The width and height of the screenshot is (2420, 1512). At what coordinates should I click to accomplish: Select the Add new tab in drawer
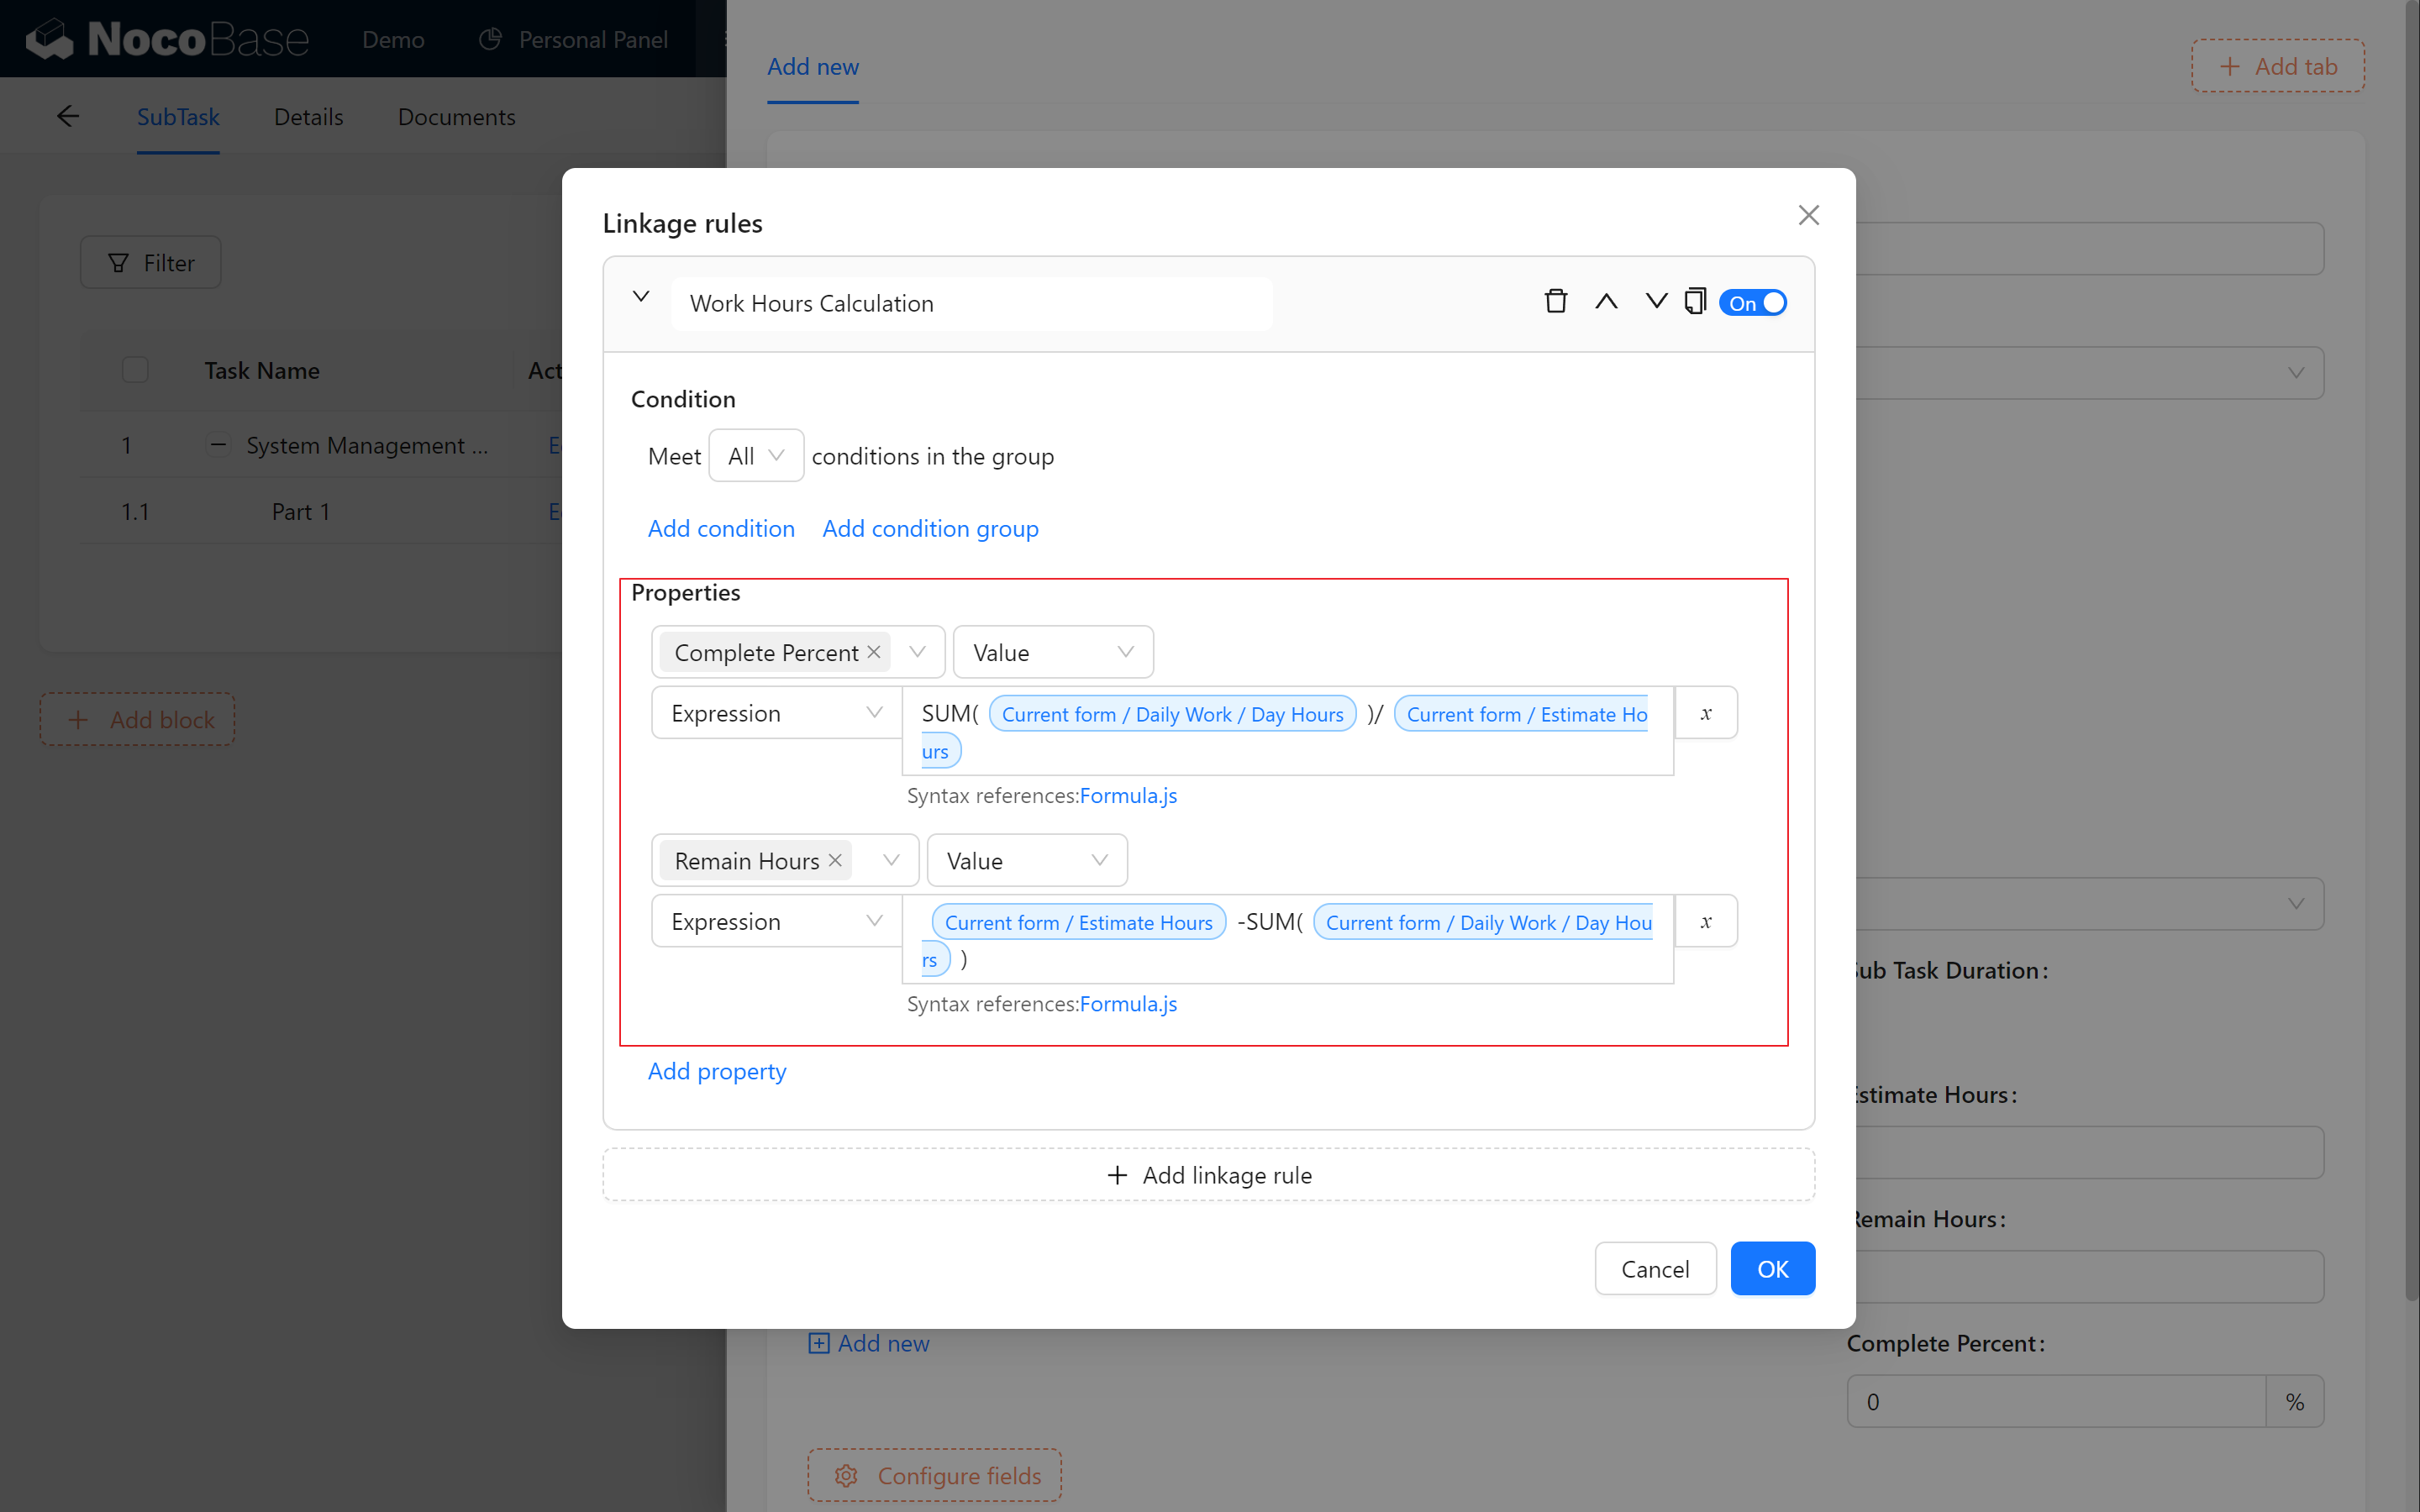pos(813,67)
